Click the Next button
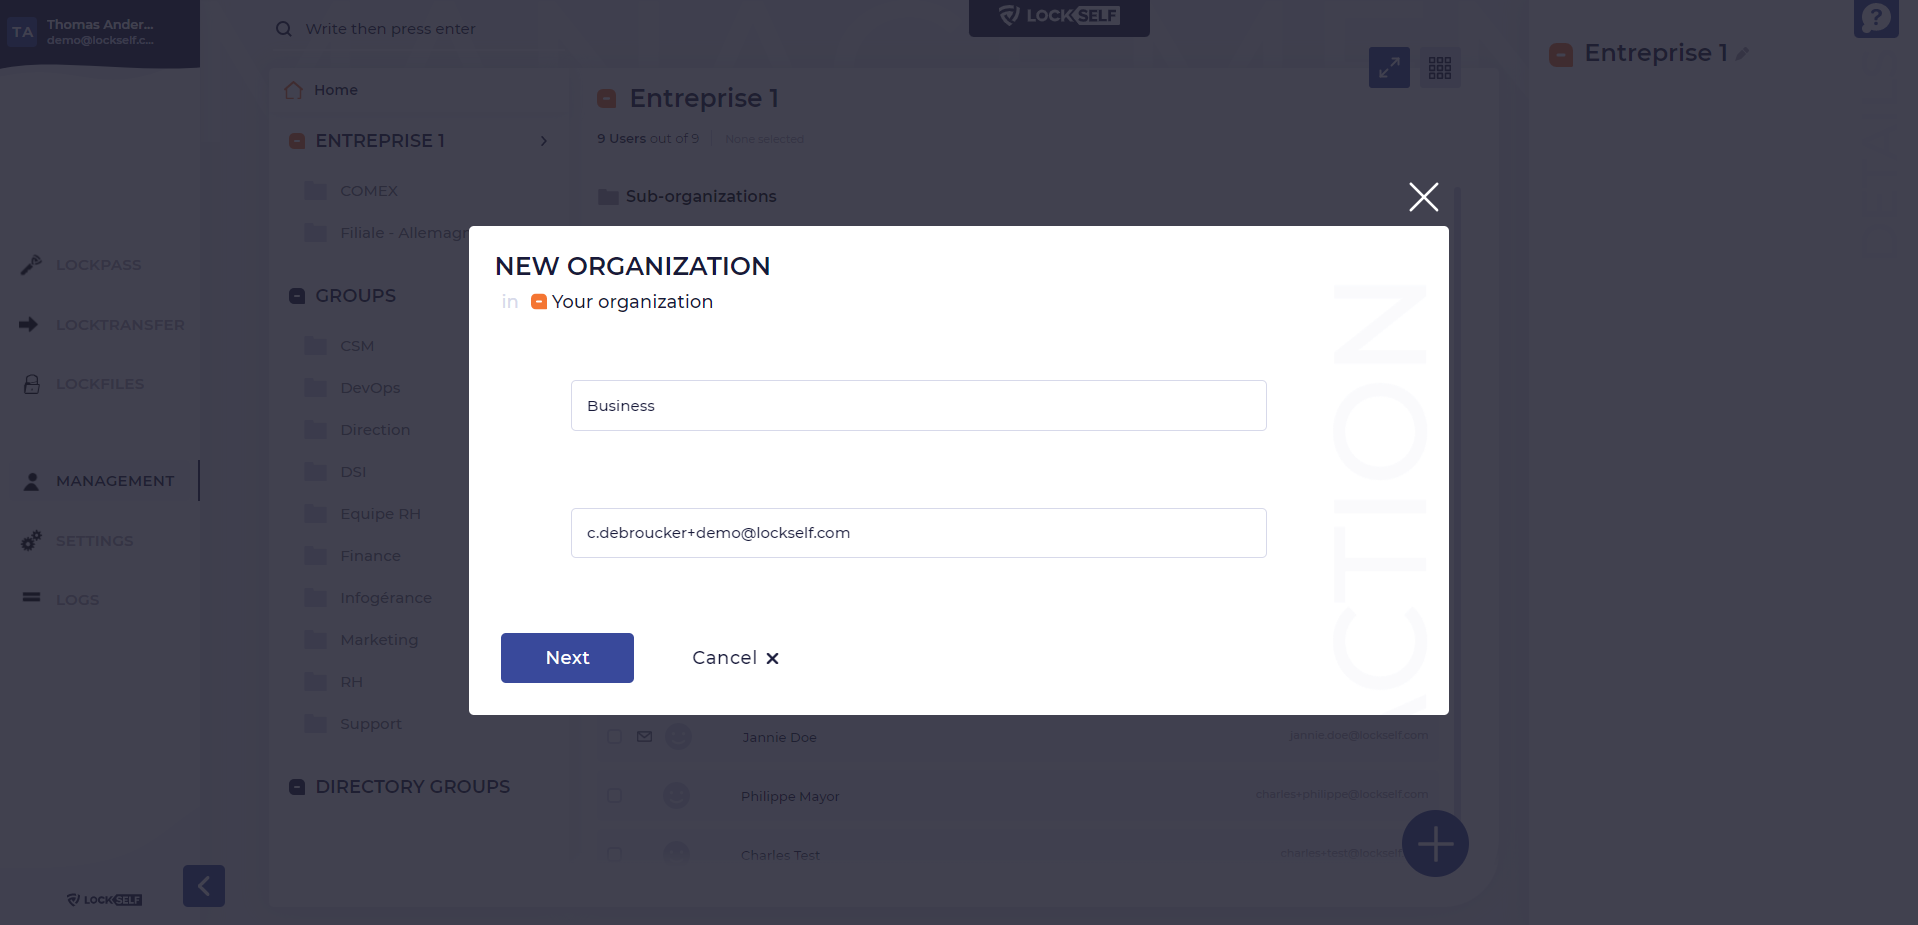Viewport: 1918px width, 925px height. pyautogui.click(x=567, y=658)
